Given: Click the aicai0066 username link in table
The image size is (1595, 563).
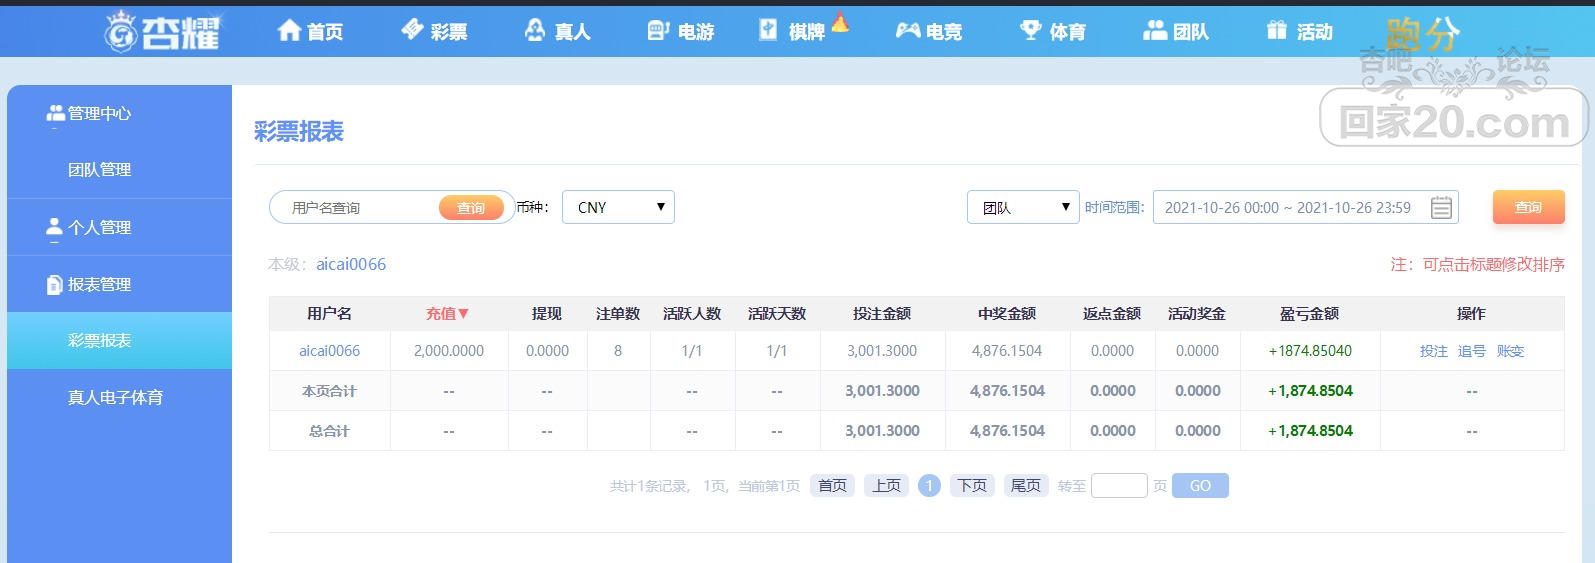Looking at the screenshot, I should [329, 351].
